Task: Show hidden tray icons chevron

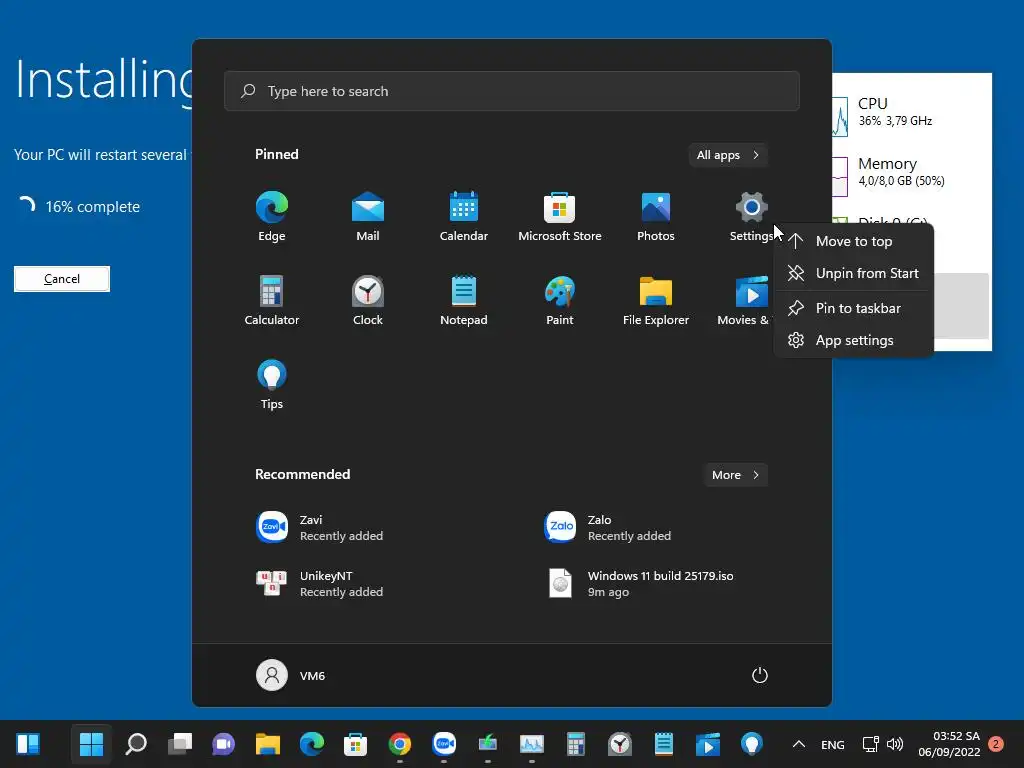Action: click(798, 744)
